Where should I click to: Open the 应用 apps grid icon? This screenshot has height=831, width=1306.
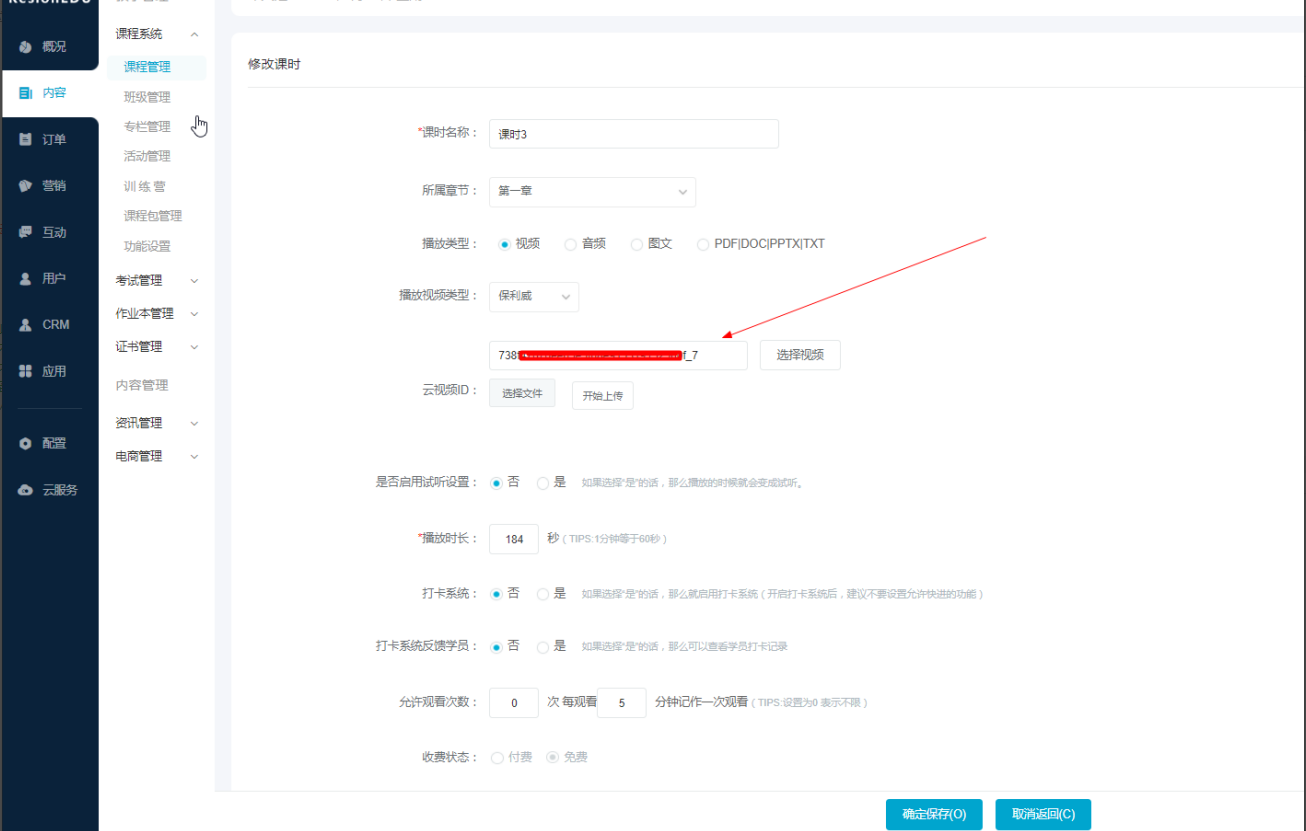(26, 371)
